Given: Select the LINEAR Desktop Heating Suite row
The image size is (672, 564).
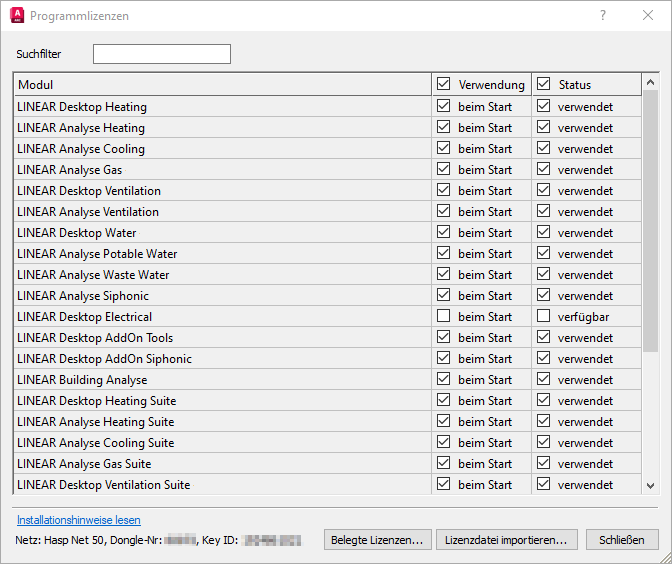Looking at the screenshot, I should (x=328, y=400).
